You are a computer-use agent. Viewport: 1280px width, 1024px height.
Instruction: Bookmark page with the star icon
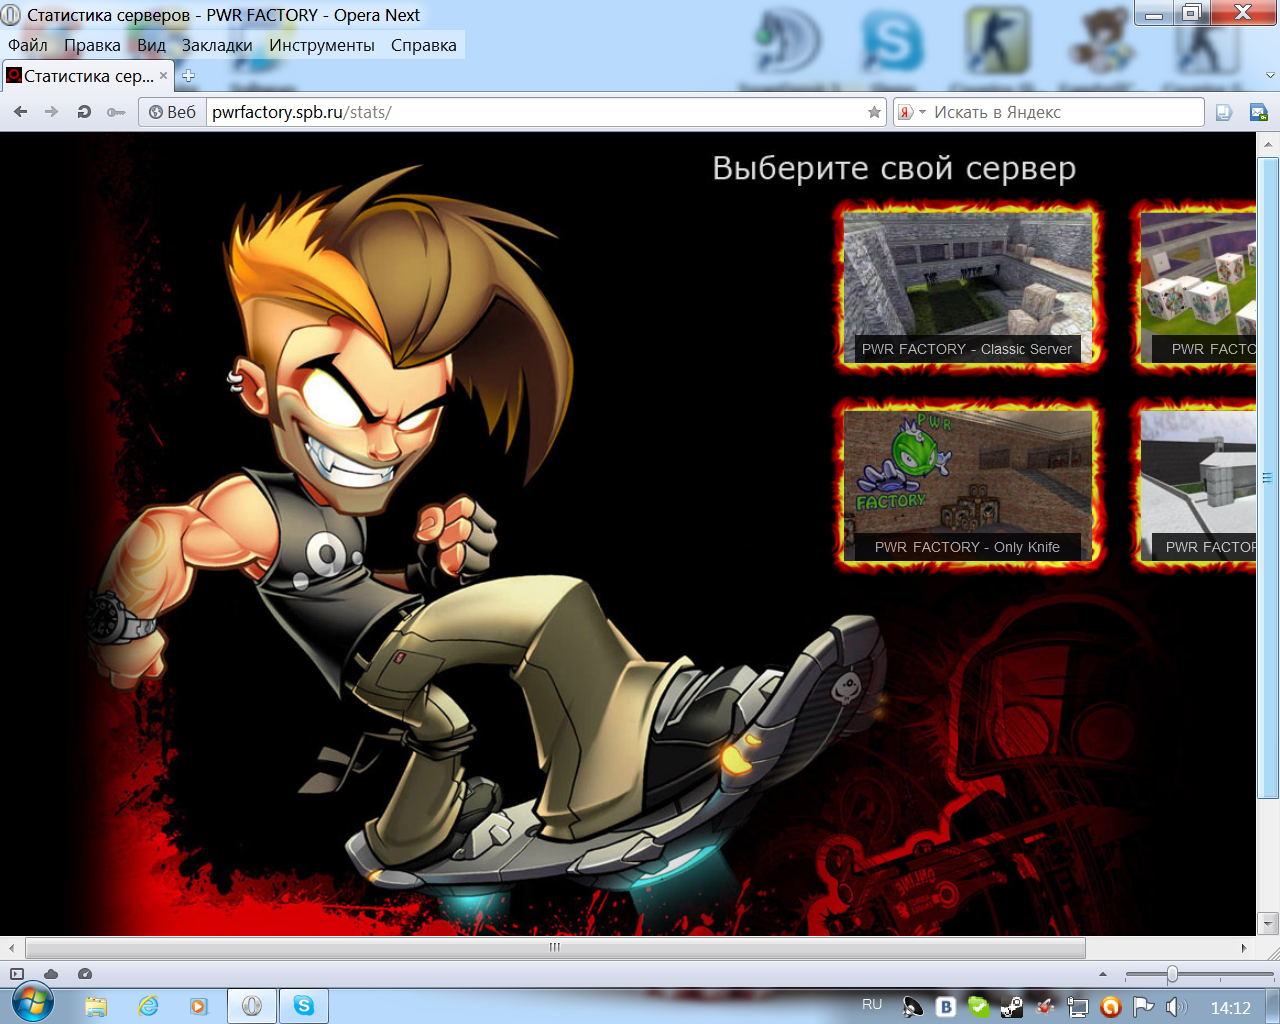pos(874,112)
